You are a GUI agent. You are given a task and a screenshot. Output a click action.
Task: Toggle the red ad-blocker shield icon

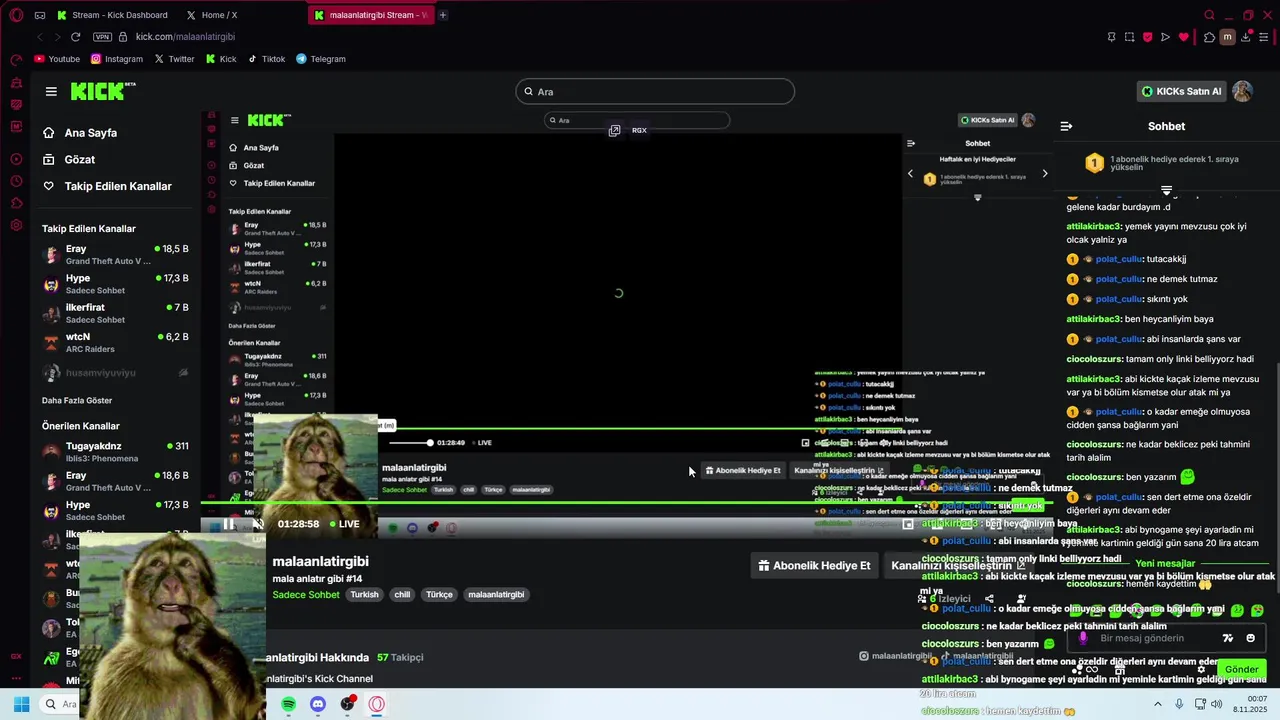1147,37
